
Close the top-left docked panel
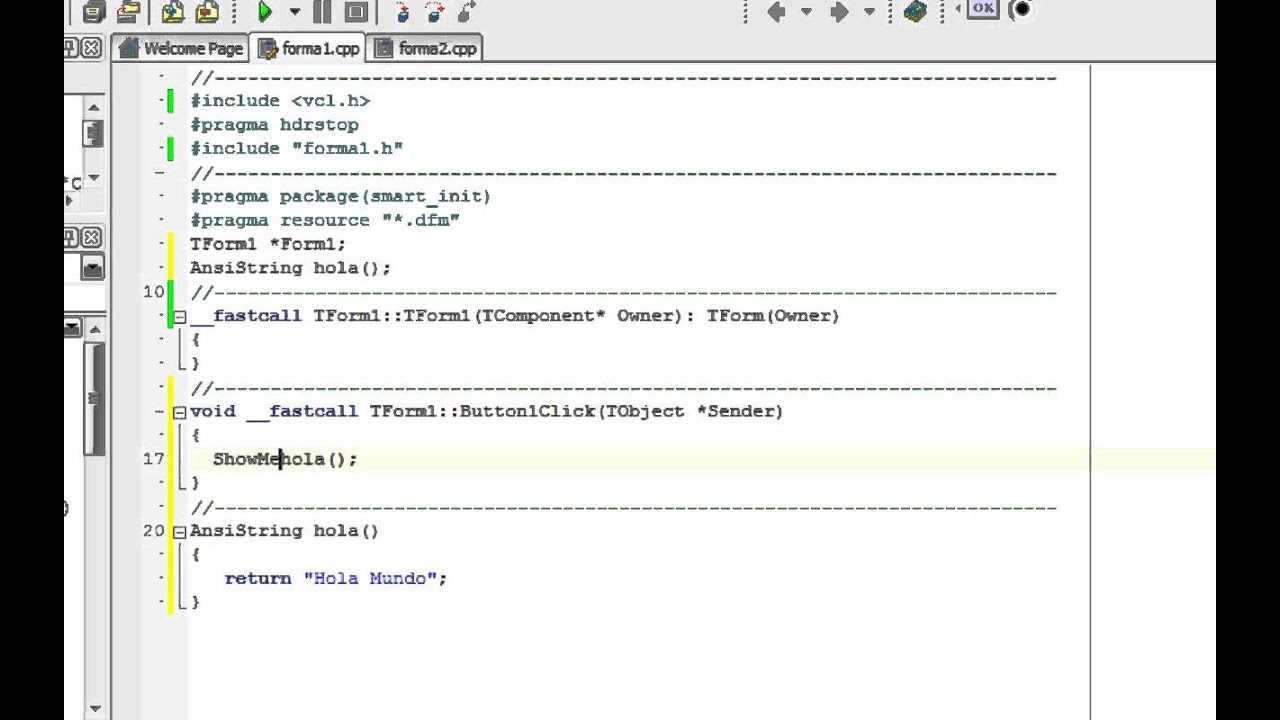pos(91,47)
